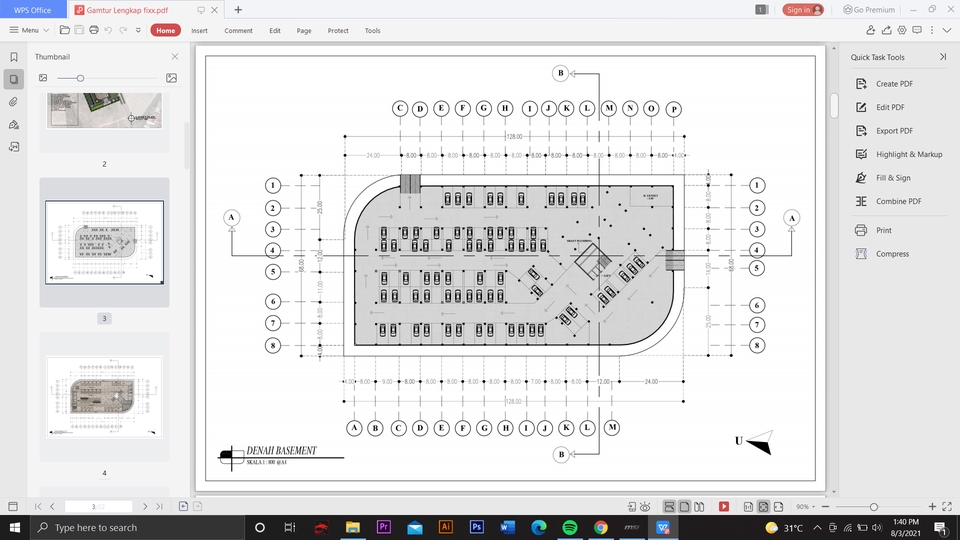The height and width of the screenshot is (540, 960).
Task: Toggle continuous scrolling view mode
Action: tap(669, 506)
